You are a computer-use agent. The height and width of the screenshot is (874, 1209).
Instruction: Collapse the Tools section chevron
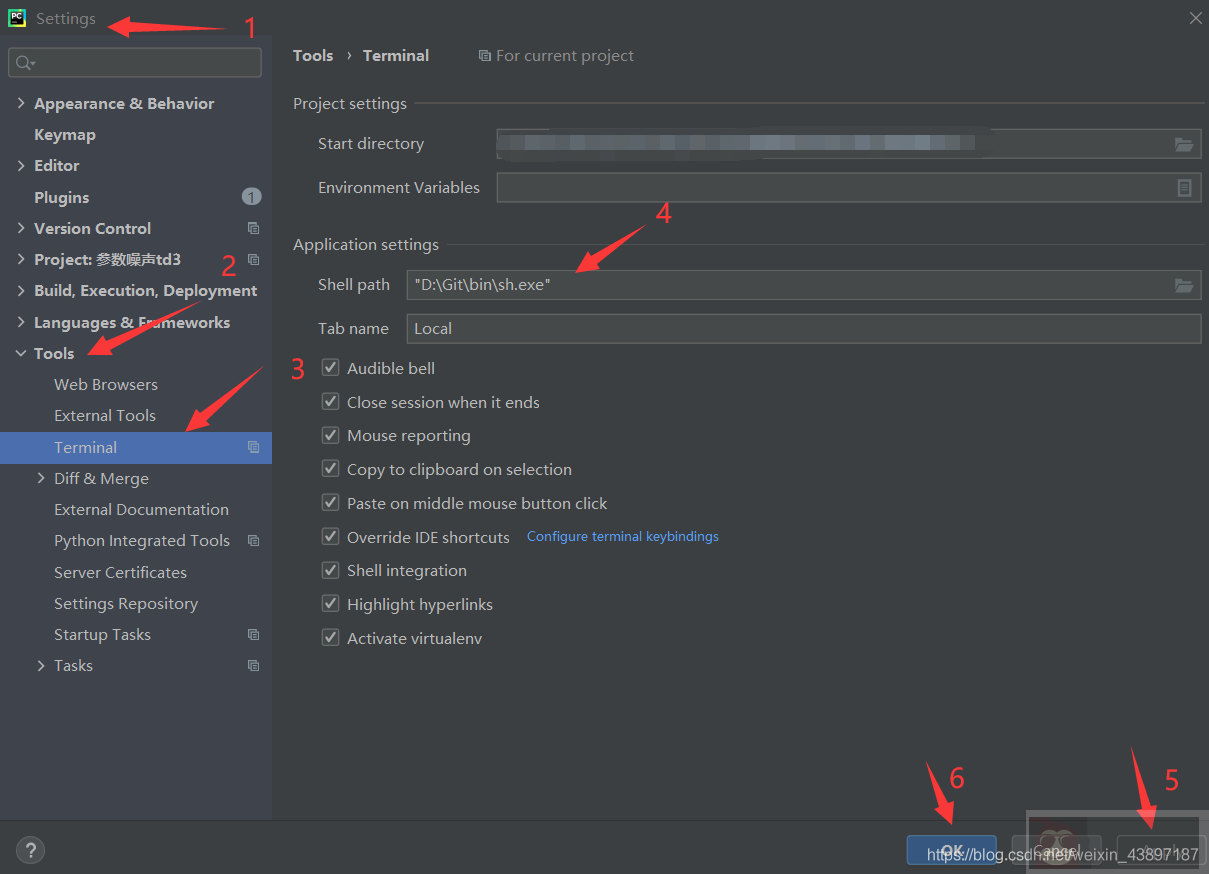click(20, 352)
